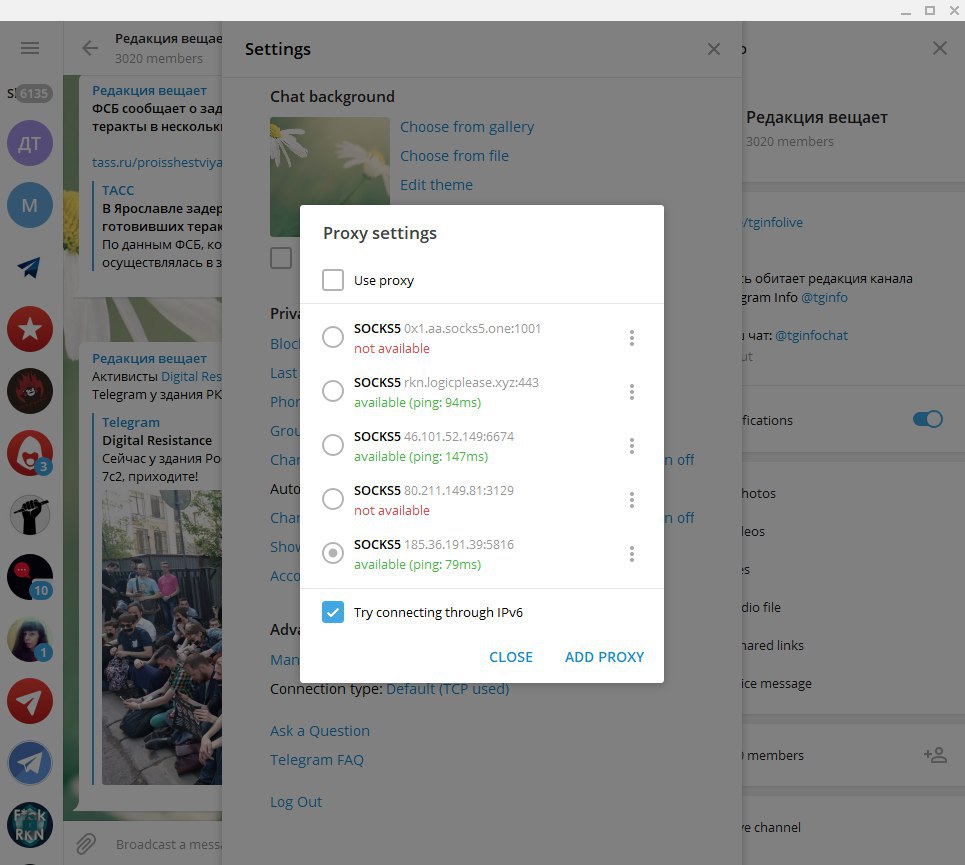Open the @tginfochat mention link
This screenshot has height=865, width=965.
811,335
